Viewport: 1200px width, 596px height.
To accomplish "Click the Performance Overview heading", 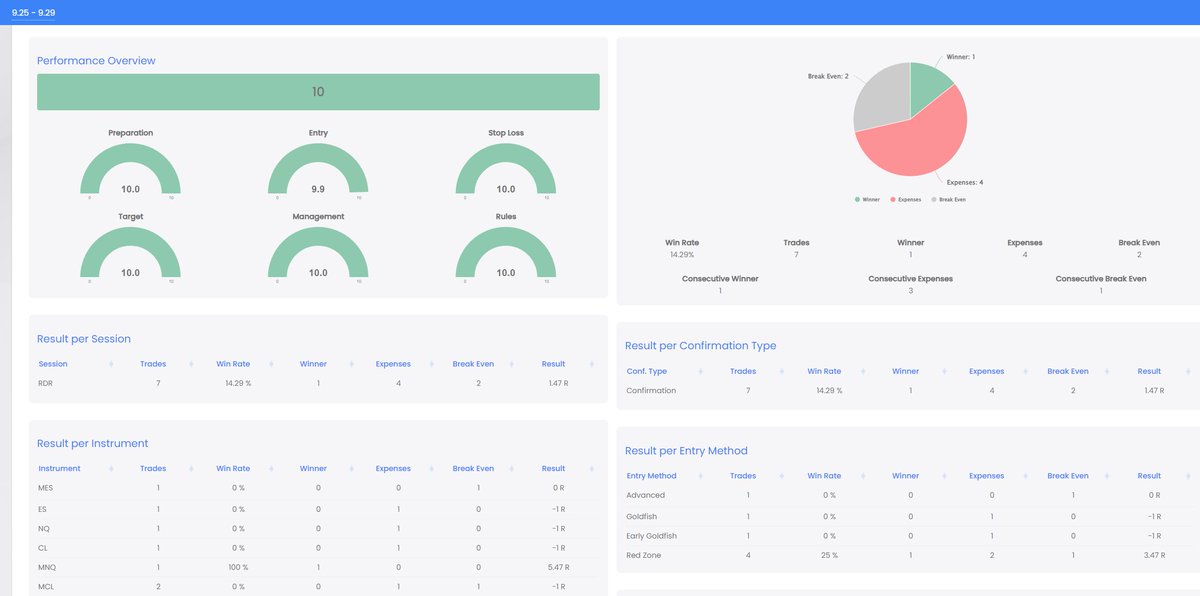I will [x=96, y=60].
